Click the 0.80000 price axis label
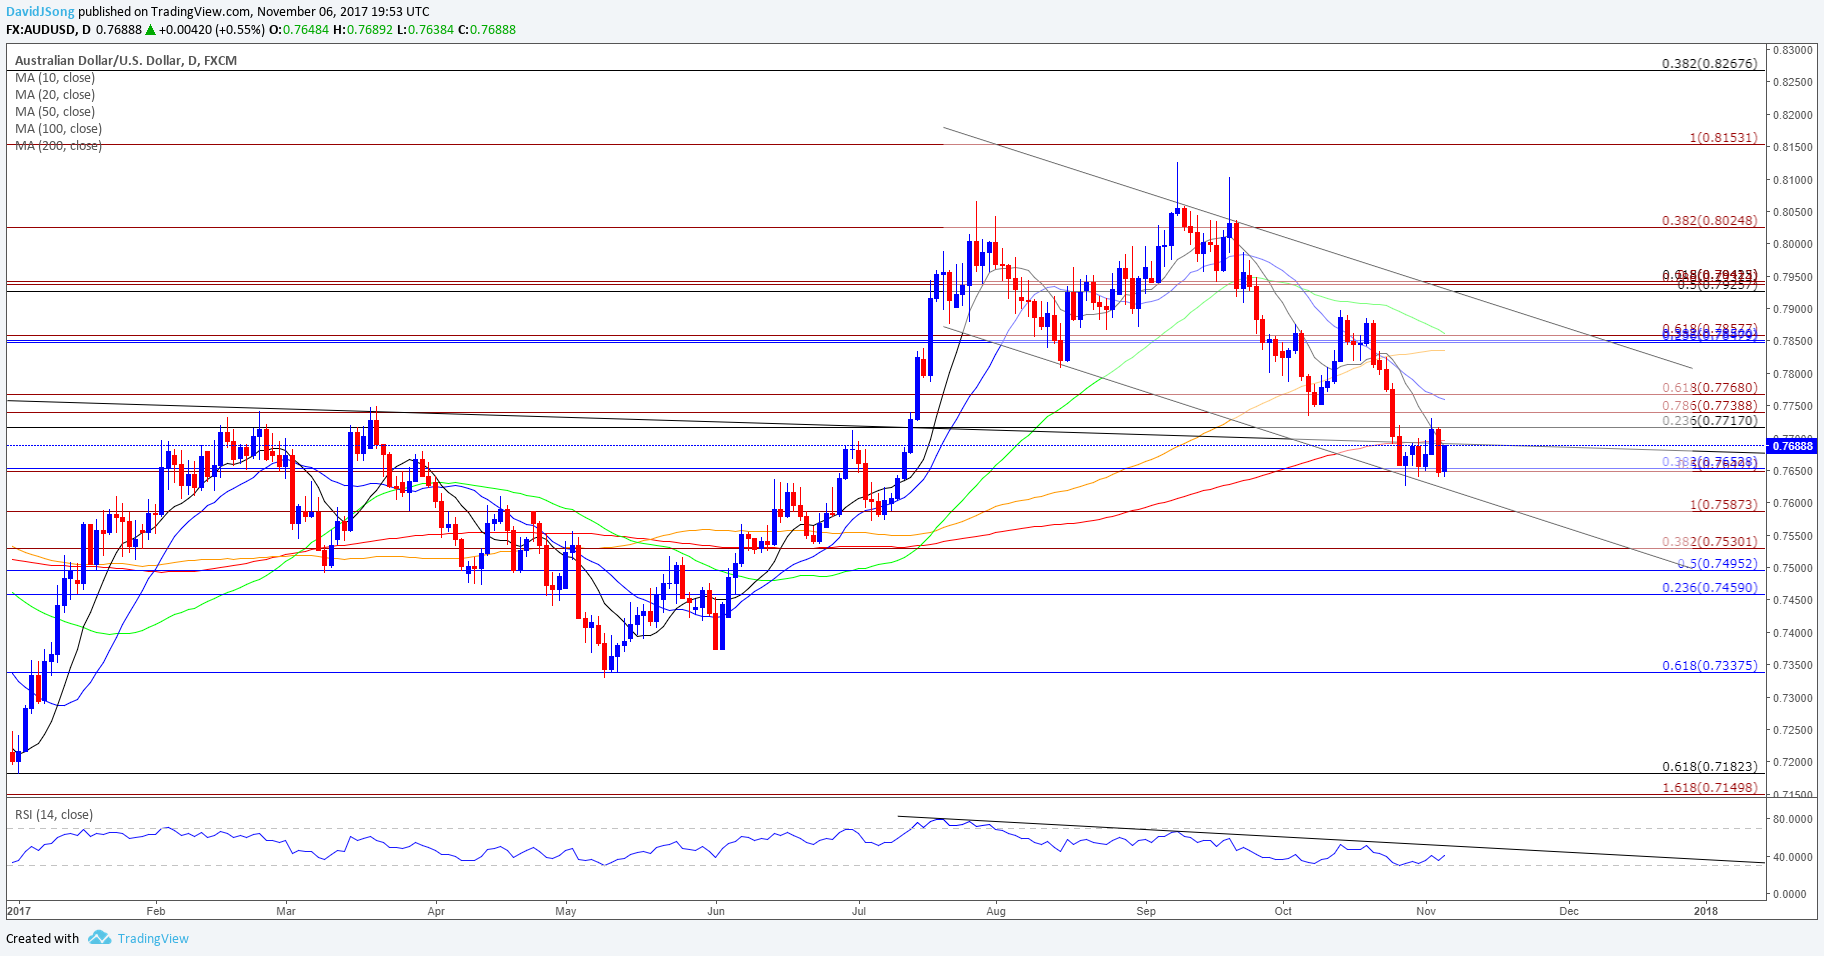The width and height of the screenshot is (1824, 956). point(1793,244)
